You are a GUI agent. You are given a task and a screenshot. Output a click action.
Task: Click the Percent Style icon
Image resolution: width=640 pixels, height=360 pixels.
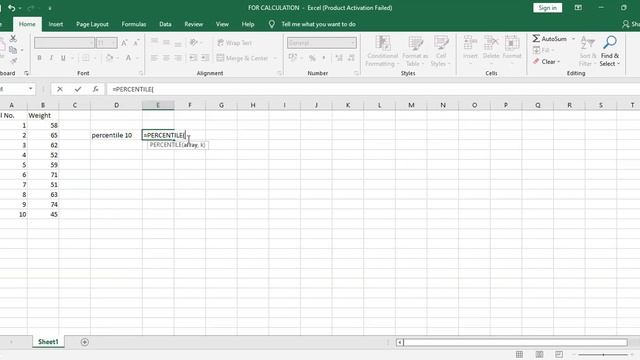[x=312, y=58]
